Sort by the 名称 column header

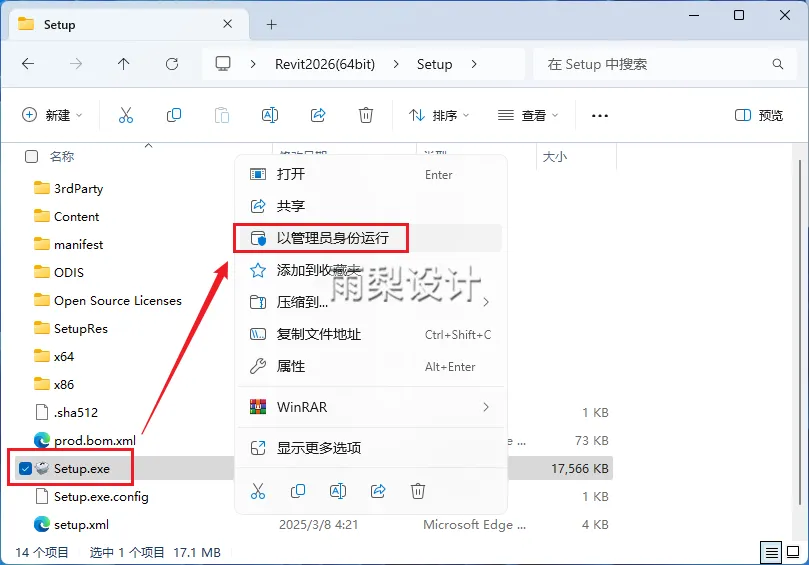click(62, 156)
